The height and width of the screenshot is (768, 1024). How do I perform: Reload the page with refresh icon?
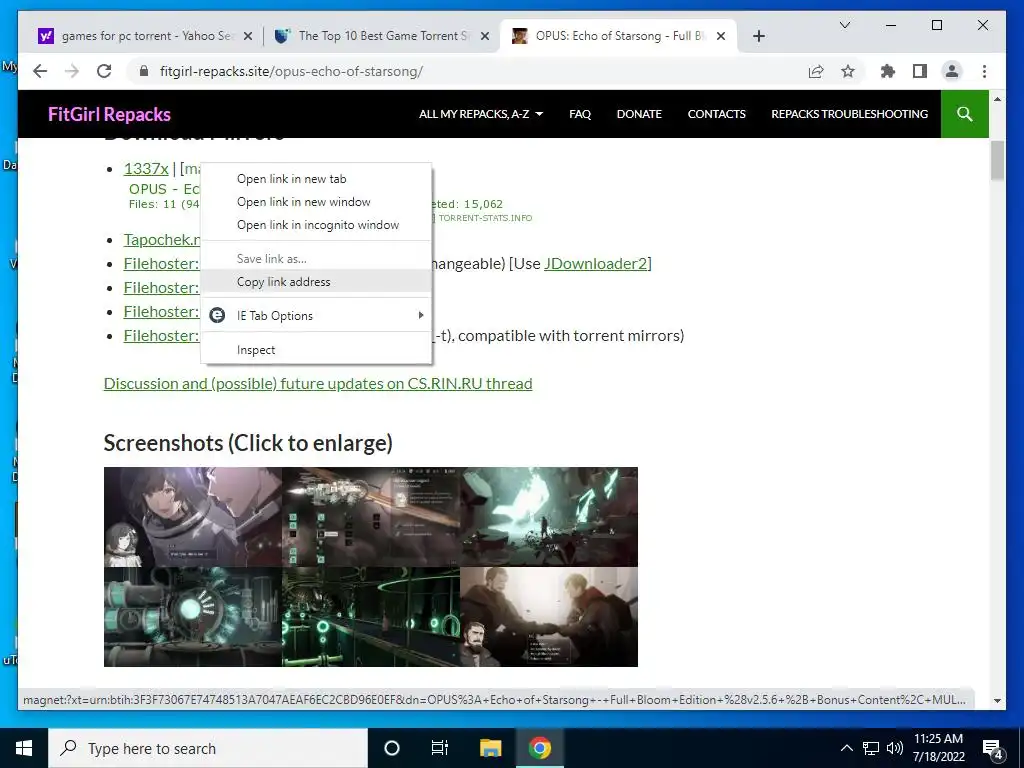click(x=104, y=71)
